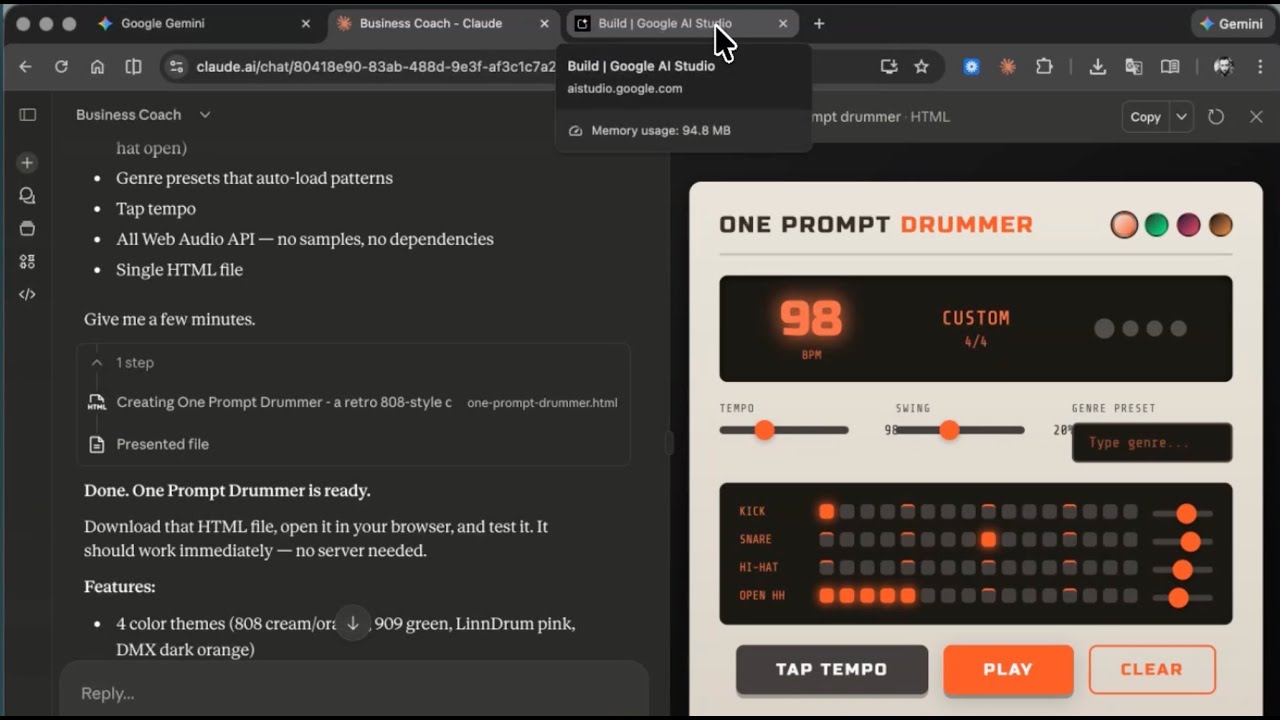Image resolution: width=1280 pixels, height=720 pixels.
Task: Open Artifacts in Claude sidebar
Action: click(x=27, y=261)
